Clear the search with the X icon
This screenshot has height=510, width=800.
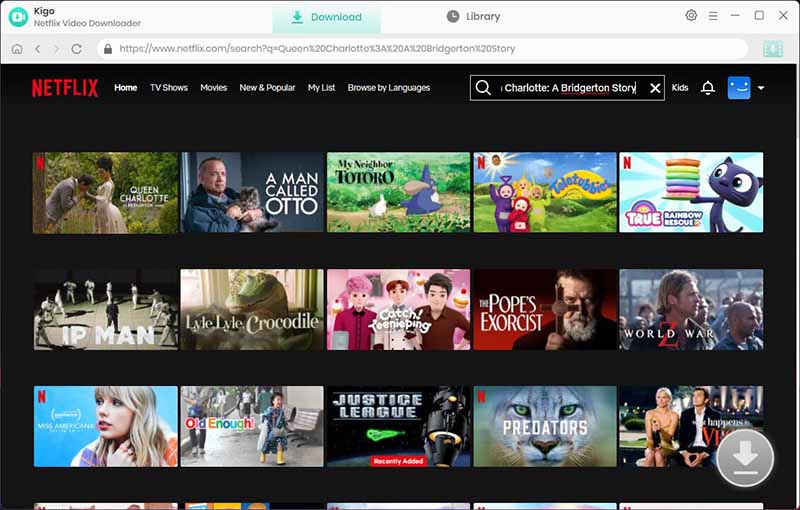coord(655,88)
